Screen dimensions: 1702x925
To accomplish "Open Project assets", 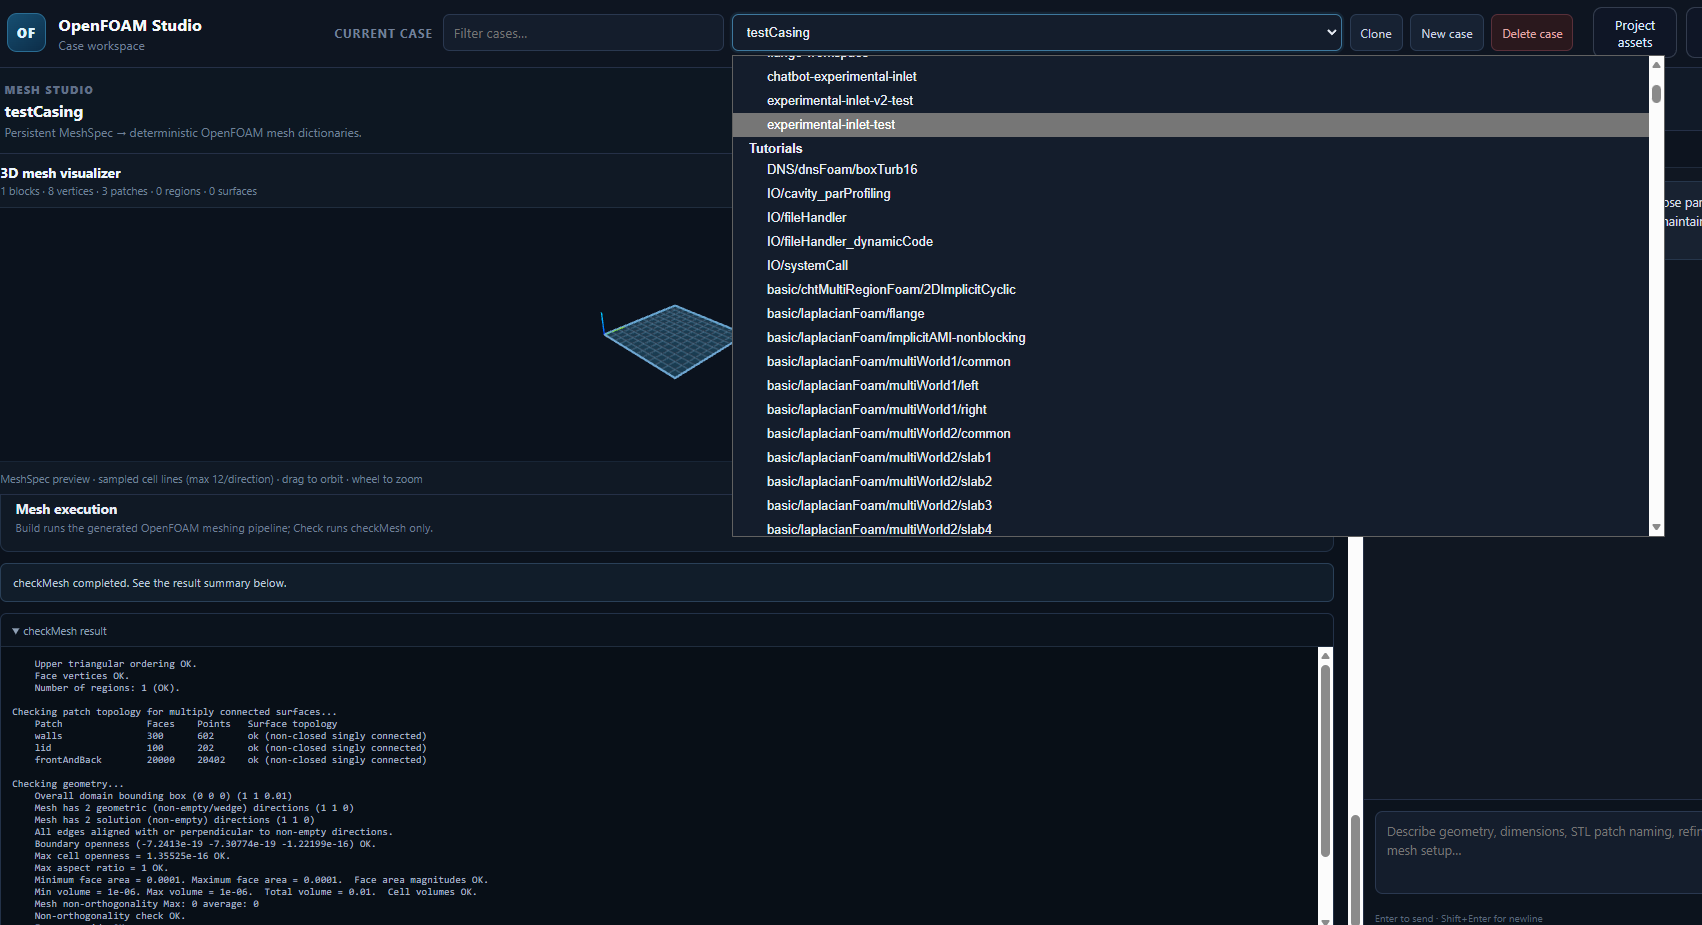I will (1634, 34).
